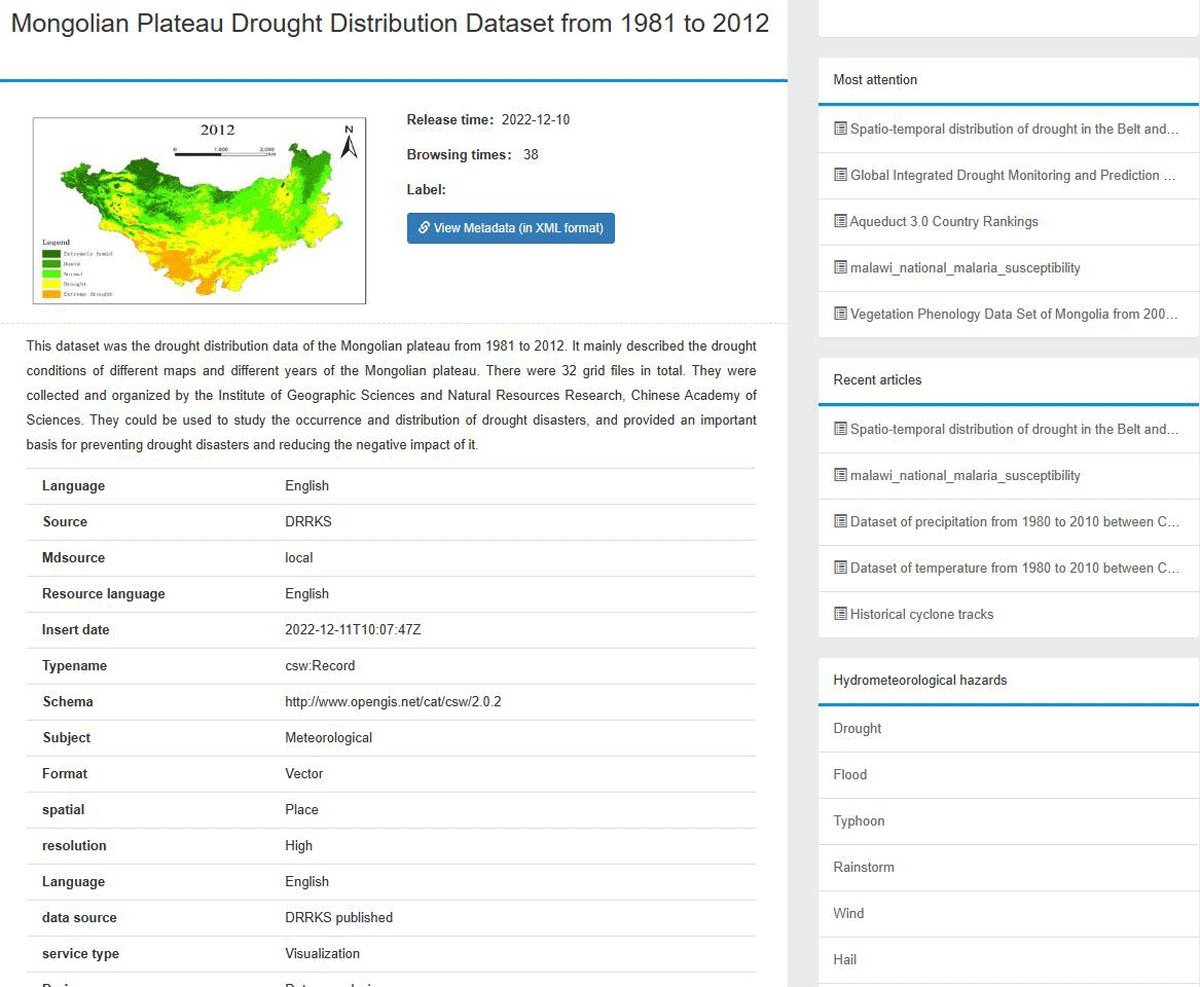Click the link icon on the View Metadata button

[x=423, y=228]
